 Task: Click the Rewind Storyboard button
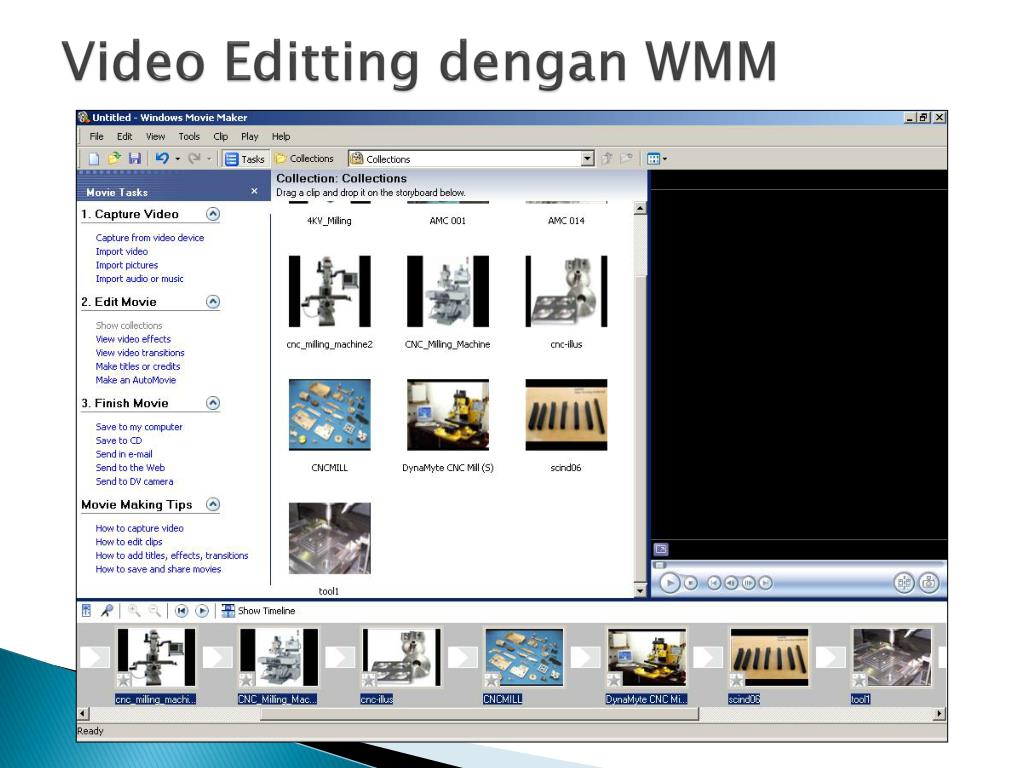coord(182,611)
